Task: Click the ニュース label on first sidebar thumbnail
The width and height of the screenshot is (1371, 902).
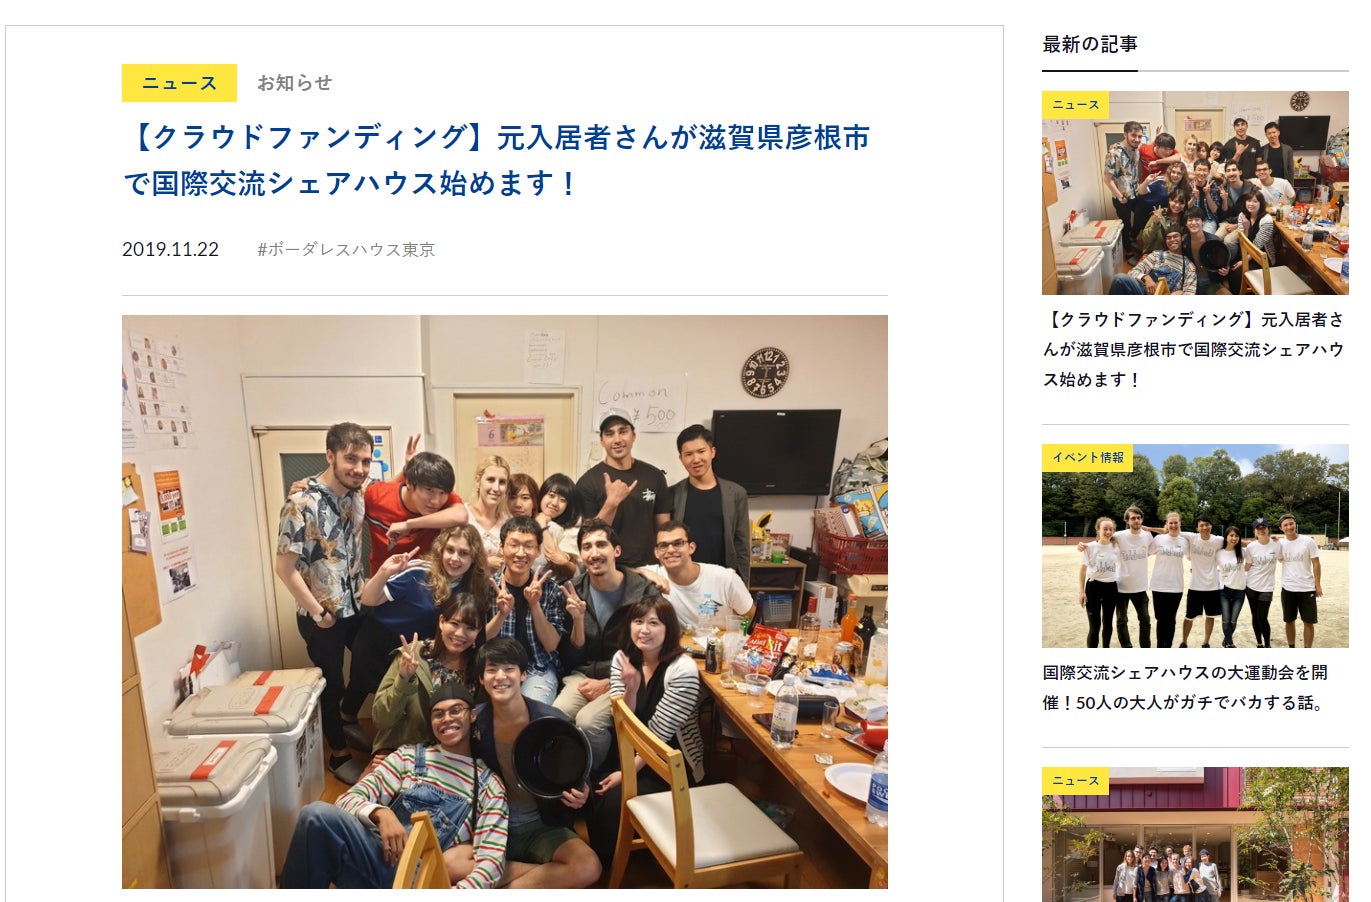Action: tap(1075, 105)
